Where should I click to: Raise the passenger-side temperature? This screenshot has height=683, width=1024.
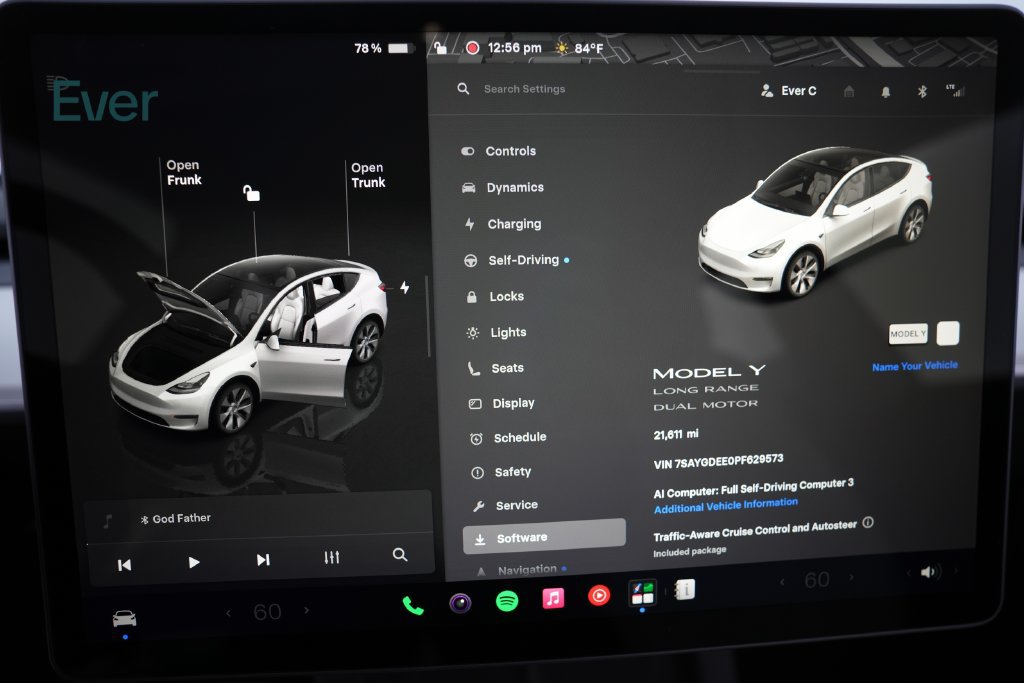point(851,577)
